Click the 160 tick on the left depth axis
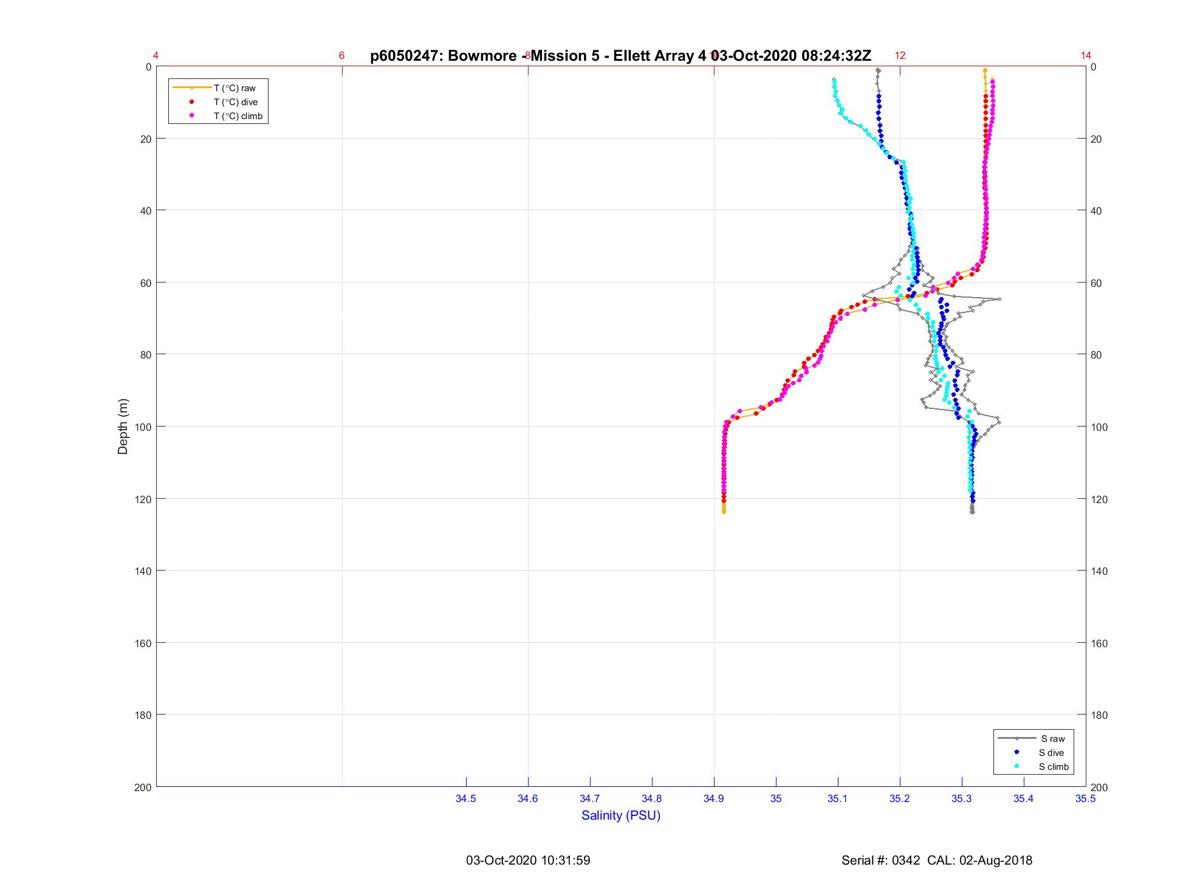This screenshot has width=1200, height=885. (142, 643)
